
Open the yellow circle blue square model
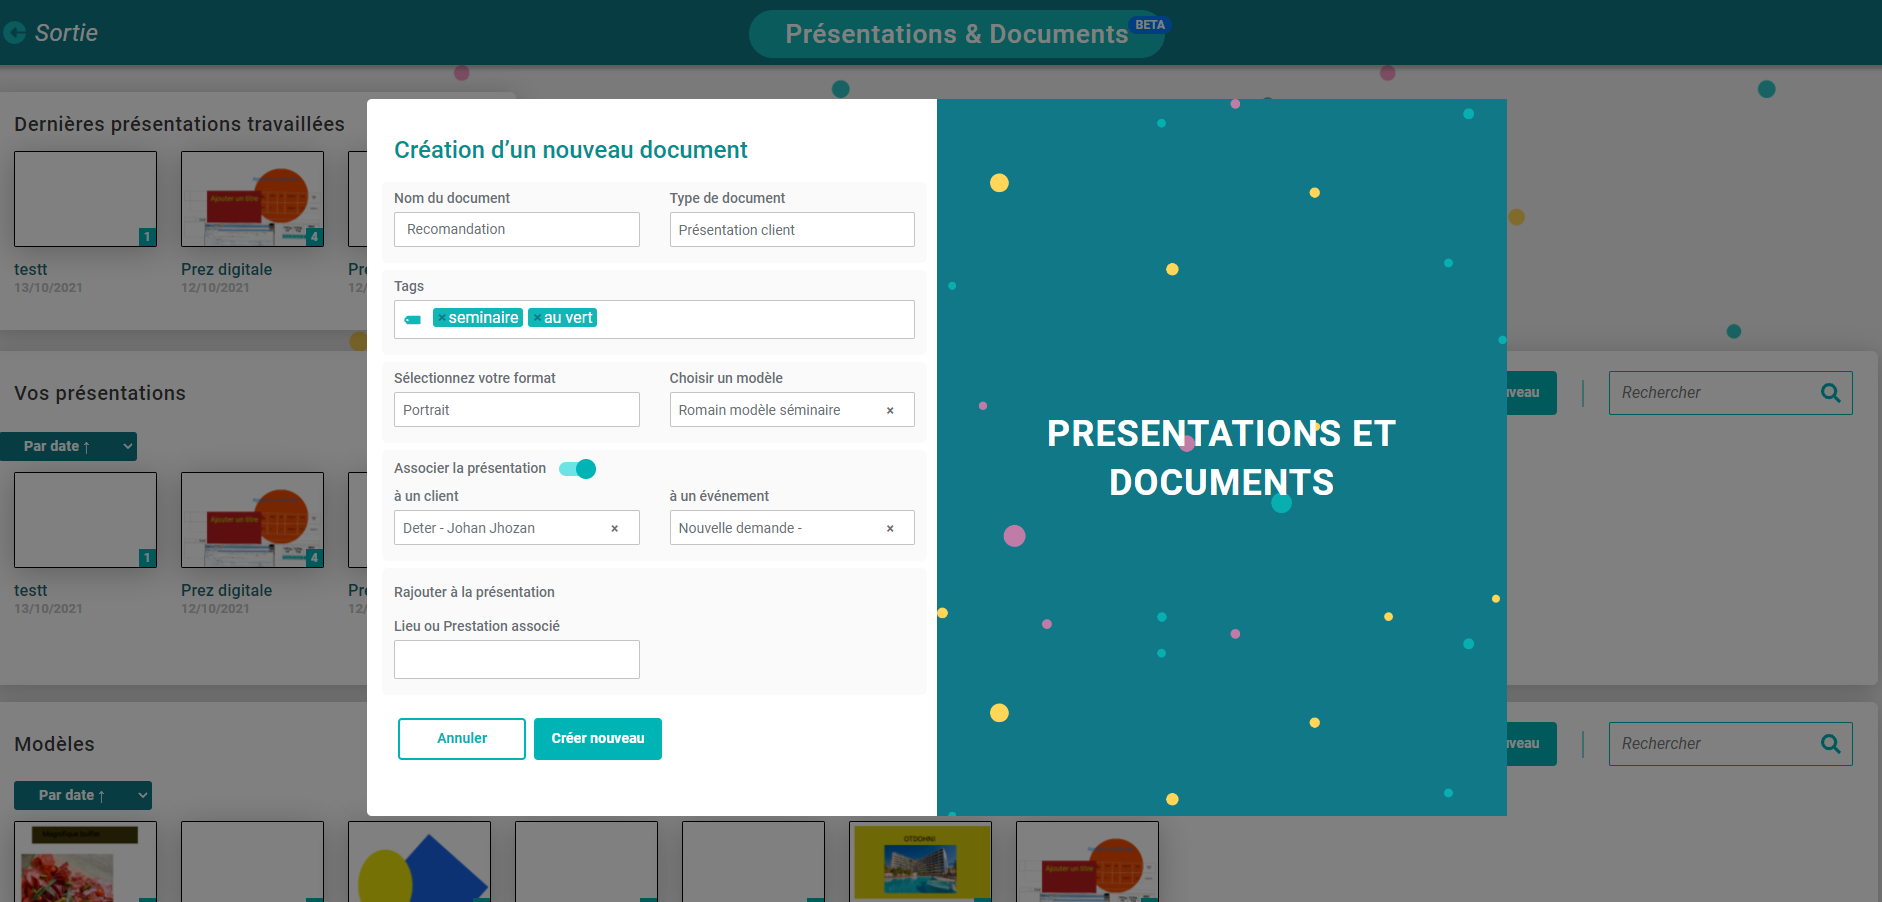419,862
